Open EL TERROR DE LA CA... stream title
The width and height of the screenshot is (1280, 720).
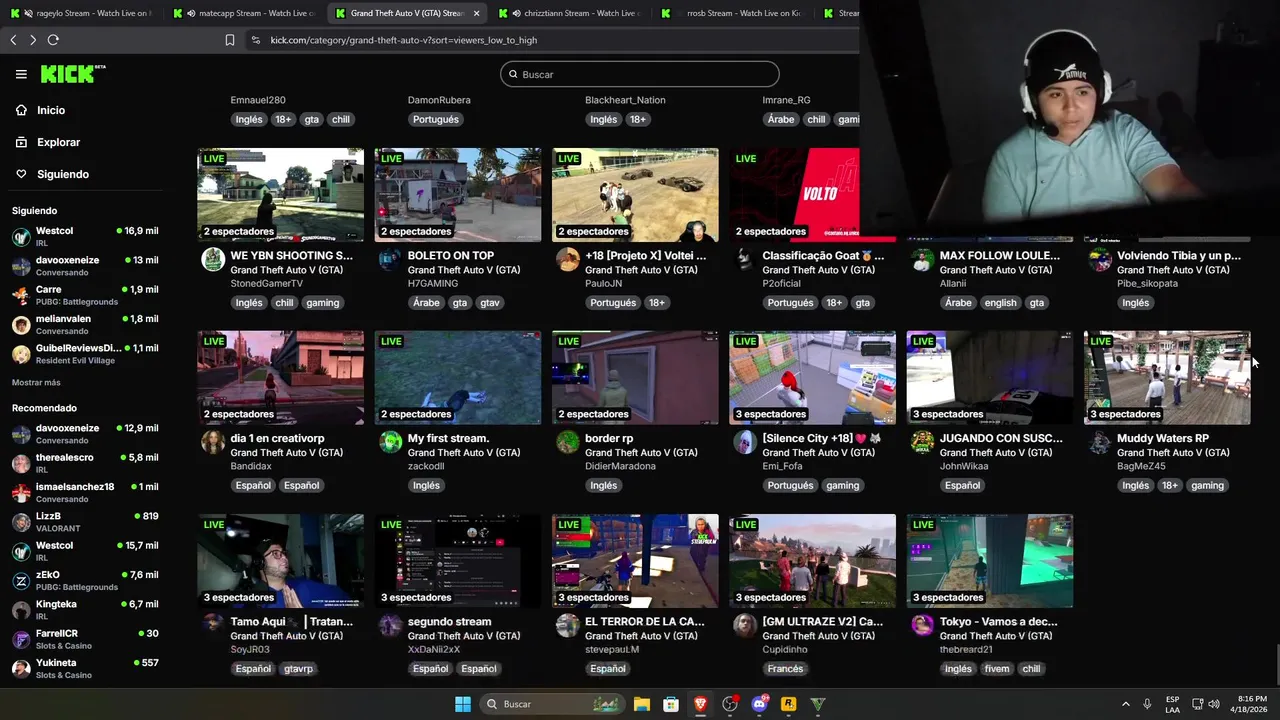click(645, 622)
